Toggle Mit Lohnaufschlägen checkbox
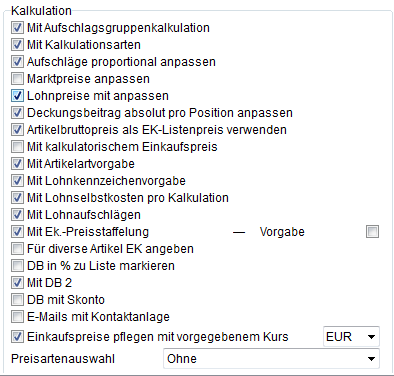 click(x=17, y=215)
